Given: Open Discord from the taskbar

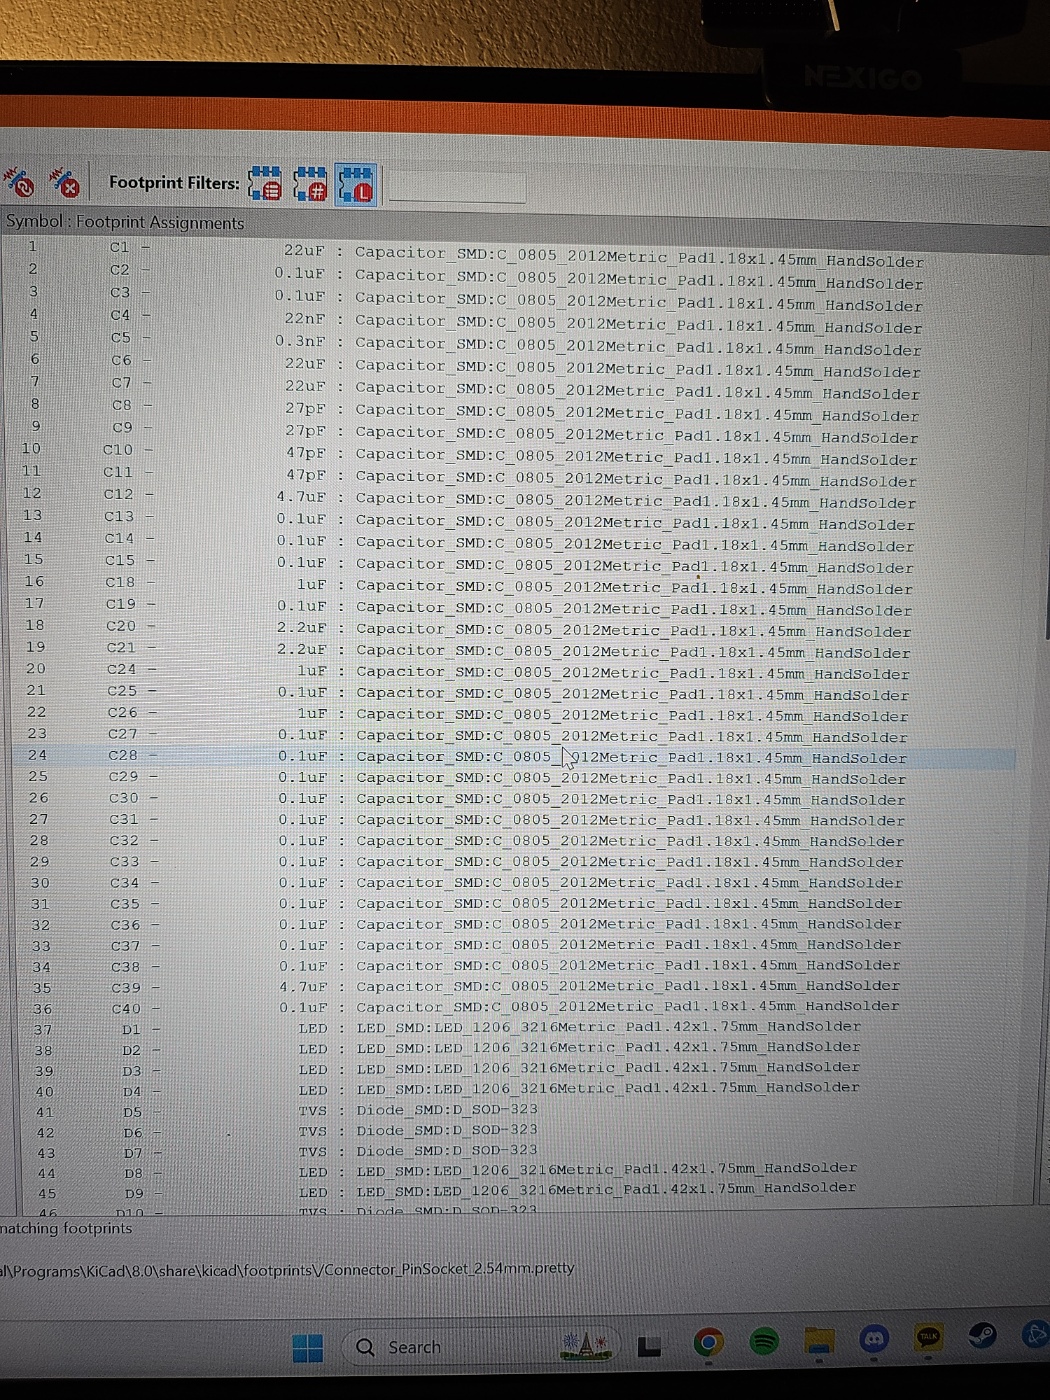Looking at the screenshot, I should coord(875,1338).
